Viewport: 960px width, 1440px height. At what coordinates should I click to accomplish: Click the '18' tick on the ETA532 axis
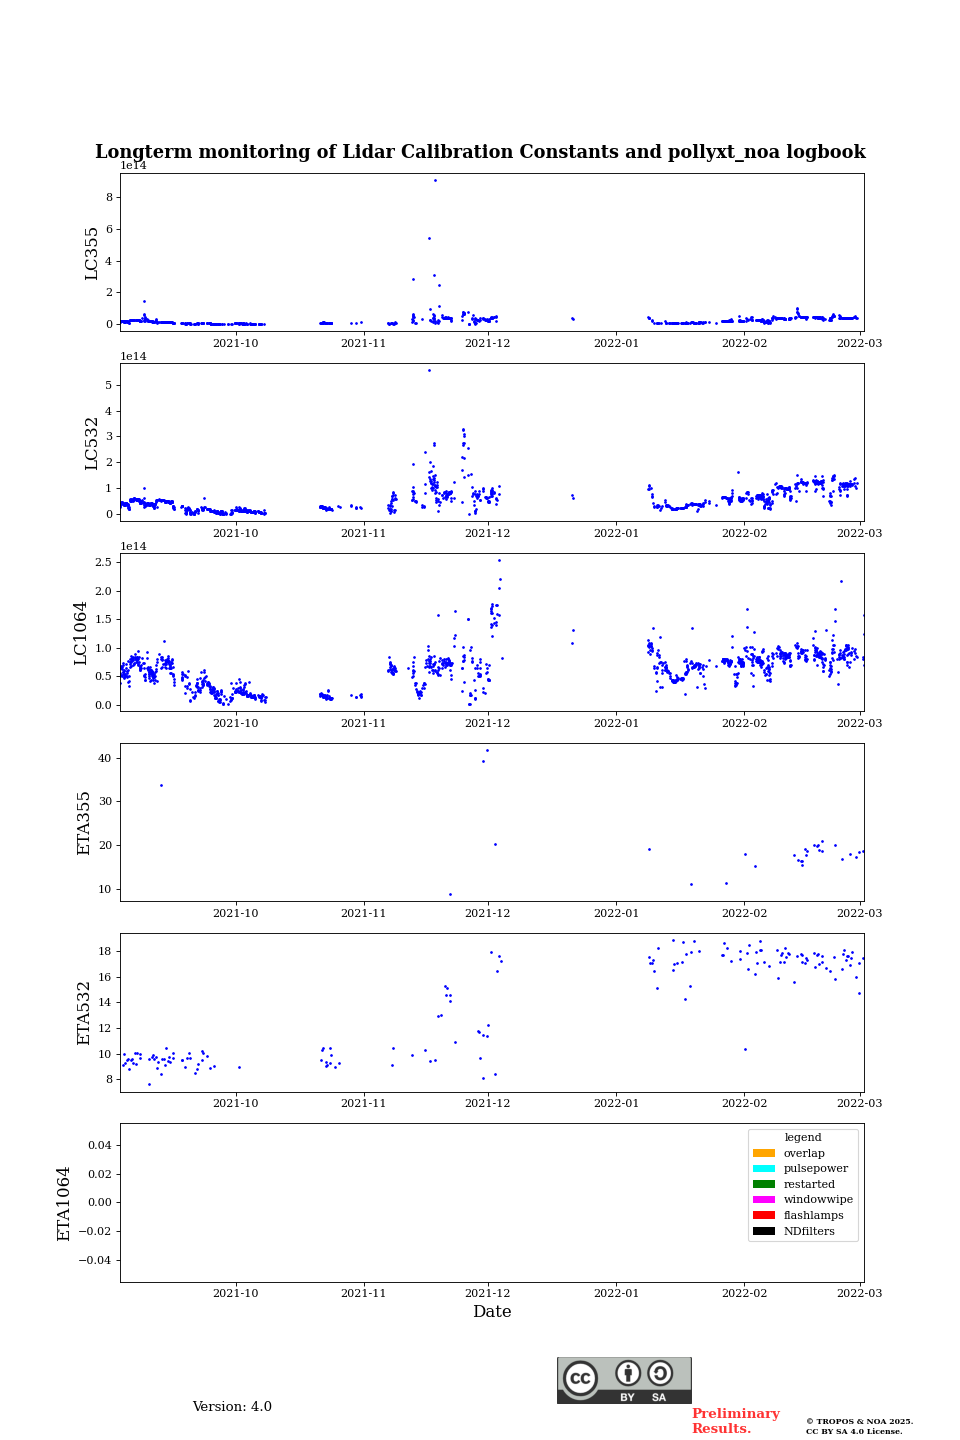point(105,951)
